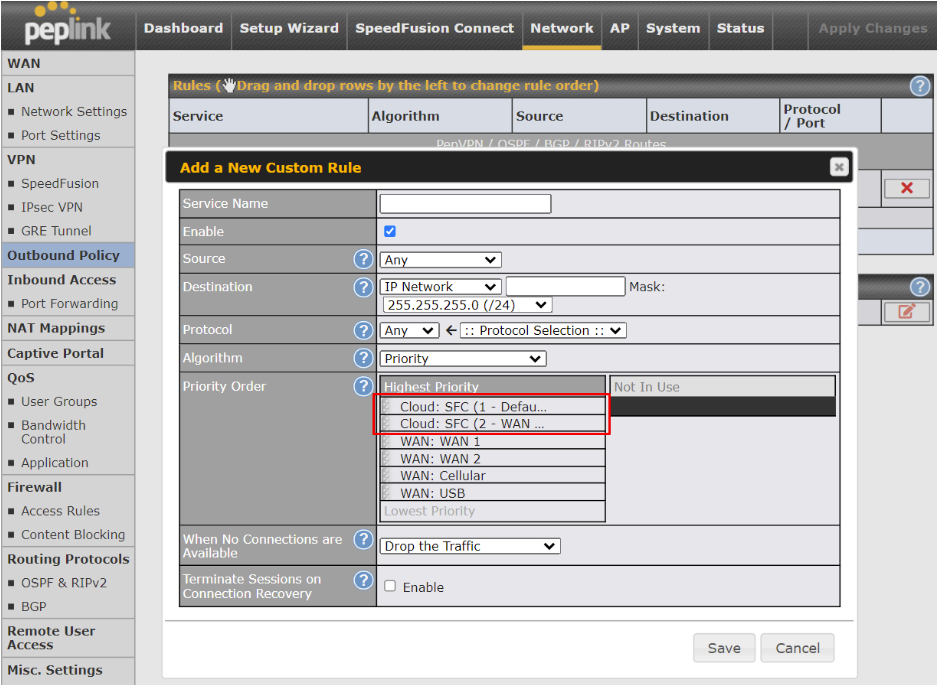The height and width of the screenshot is (689, 942).
Task: Switch to the Network tab
Action: pyautogui.click(x=564, y=28)
